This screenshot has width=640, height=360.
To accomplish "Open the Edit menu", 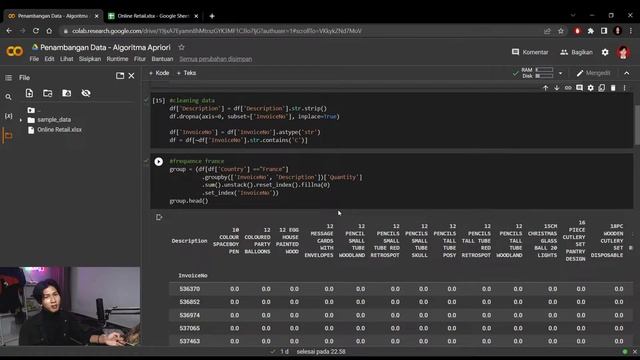I will point(49,59).
